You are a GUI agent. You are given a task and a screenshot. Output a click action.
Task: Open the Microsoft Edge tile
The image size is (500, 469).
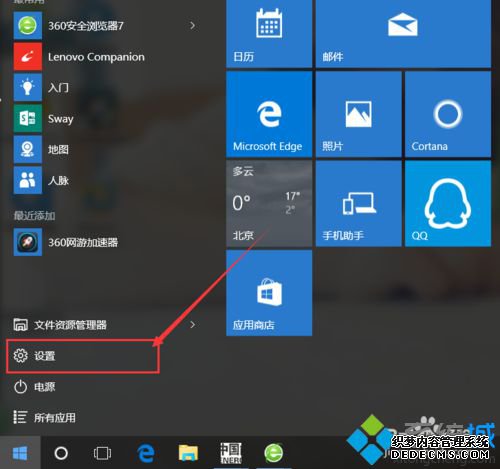(x=269, y=114)
